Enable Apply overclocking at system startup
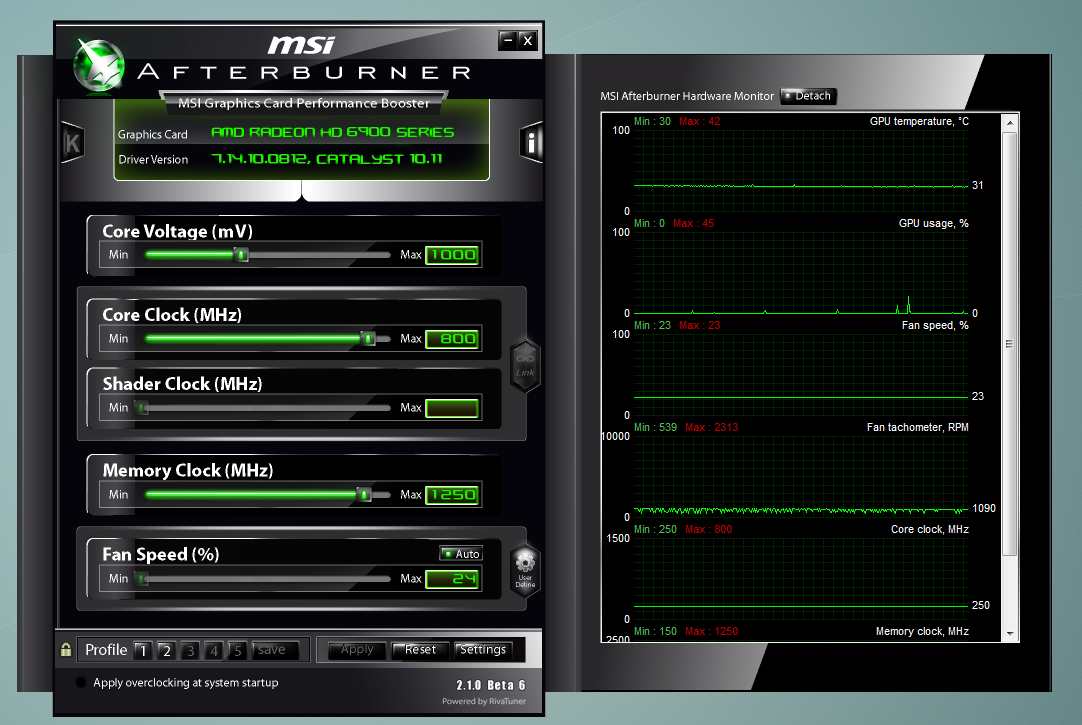The height and width of the screenshot is (725, 1082). [81, 682]
